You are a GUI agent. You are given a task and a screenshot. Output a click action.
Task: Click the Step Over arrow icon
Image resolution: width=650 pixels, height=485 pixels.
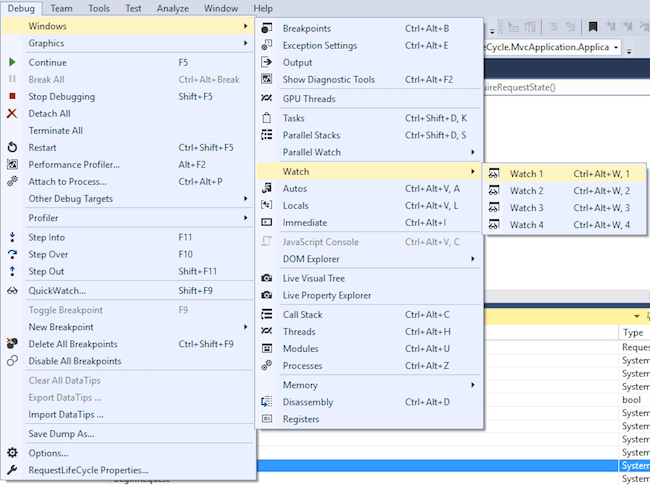(x=12, y=254)
